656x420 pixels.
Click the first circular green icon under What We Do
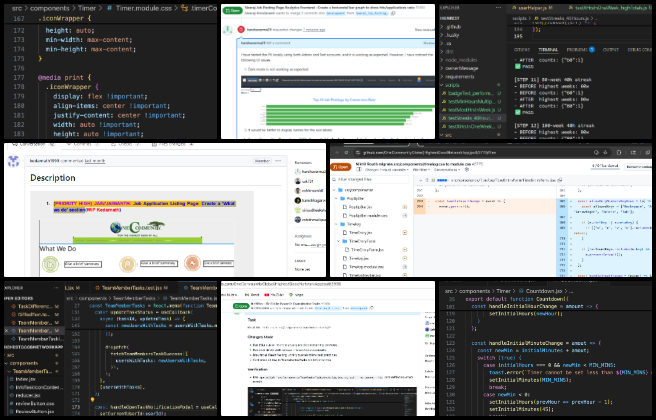point(50,264)
